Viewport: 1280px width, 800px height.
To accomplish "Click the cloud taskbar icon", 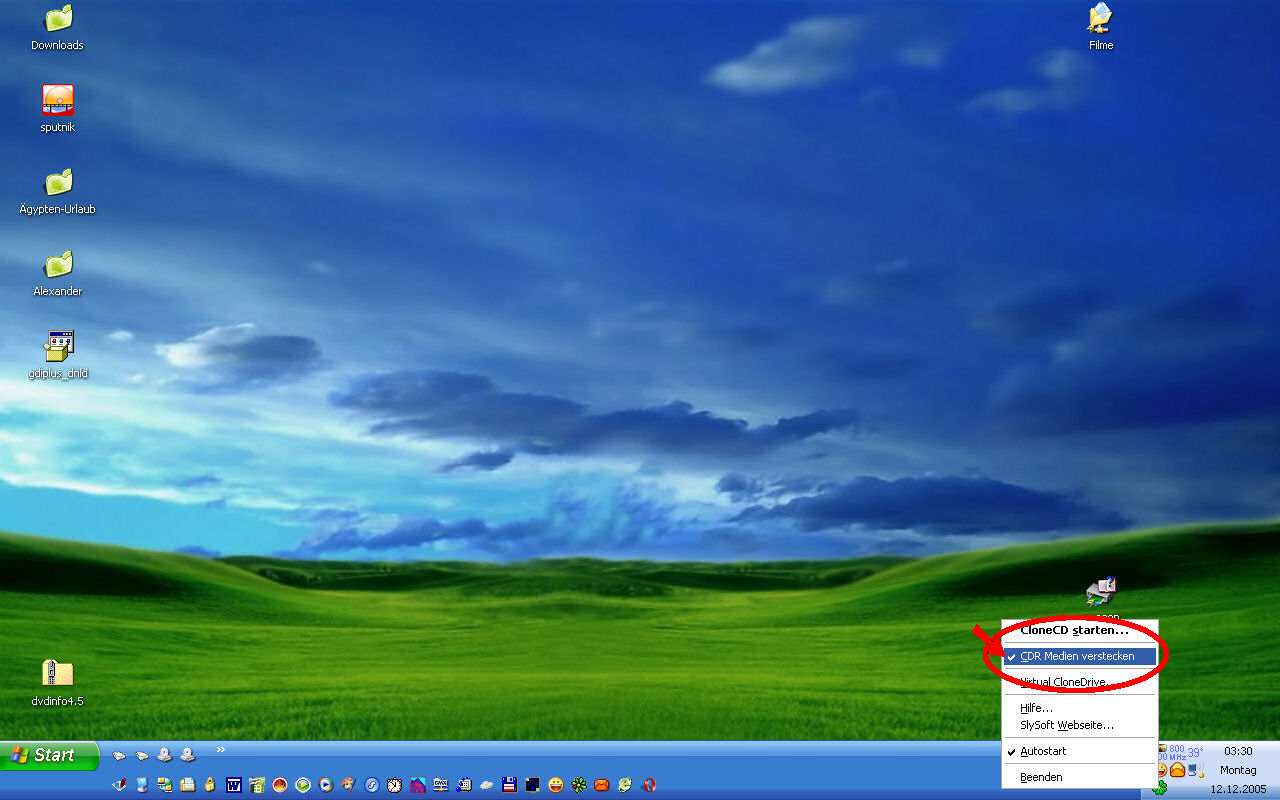I will (x=487, y=785).
